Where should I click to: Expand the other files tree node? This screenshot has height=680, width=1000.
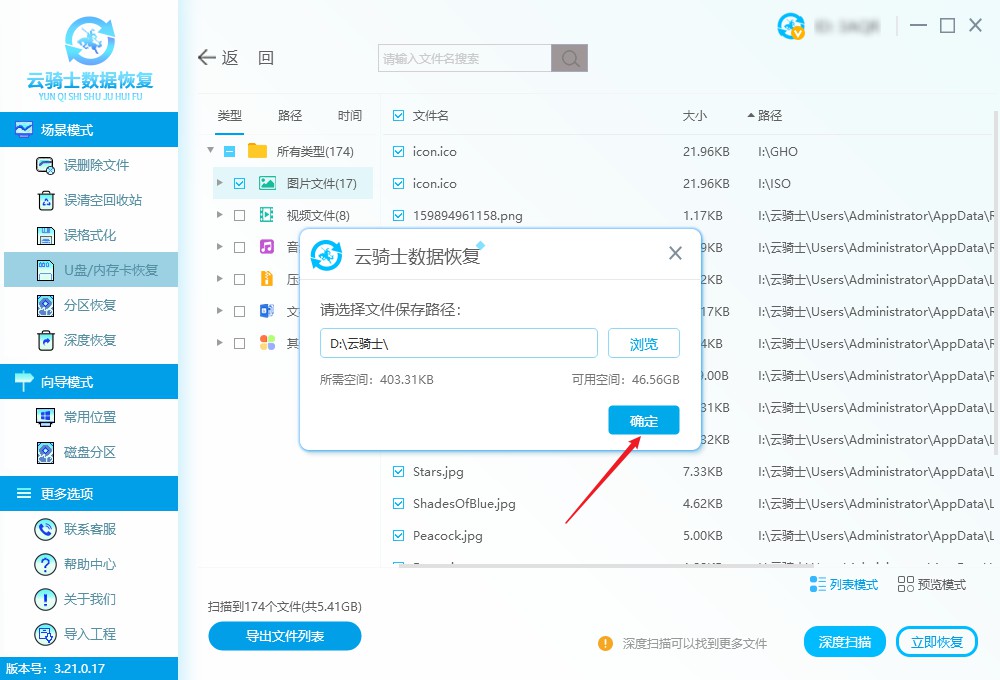point(219,343)
